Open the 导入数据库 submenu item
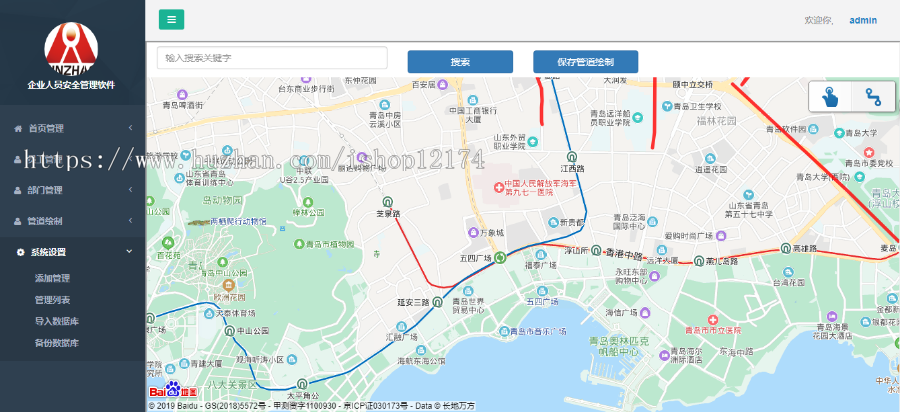This screenshot has width=900, height=412. pyautogui.click(x=57, y=321)
